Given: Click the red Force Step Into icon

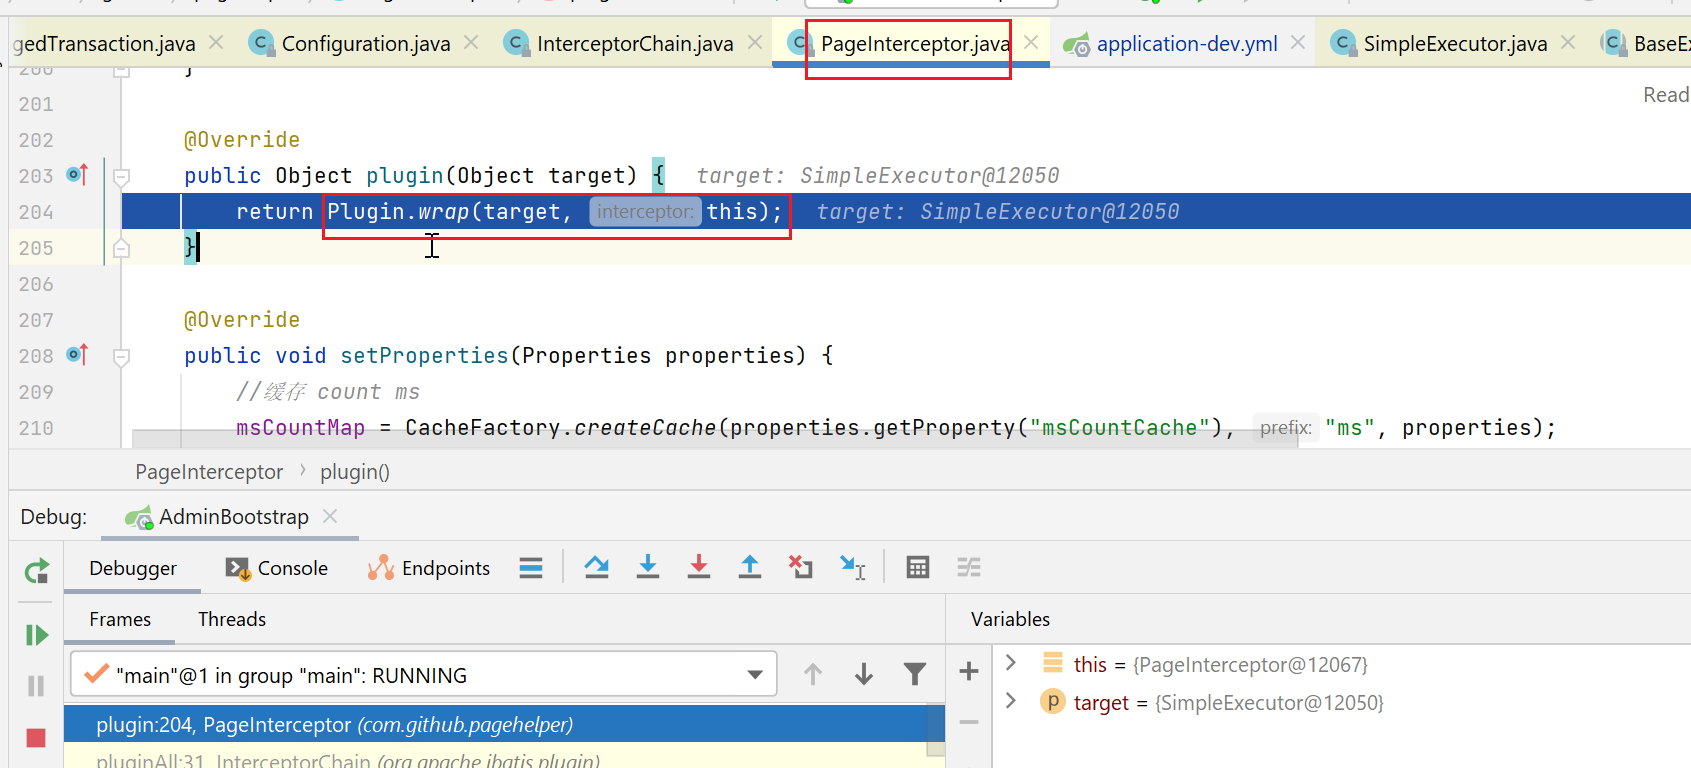Looking at the screenshot, I should [699, 568].
